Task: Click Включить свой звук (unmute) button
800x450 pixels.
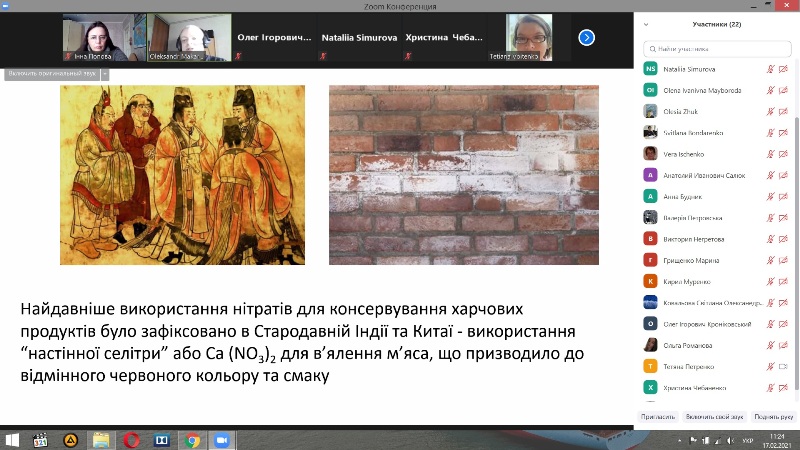Action: pyautogui.click(x=714, y=417)
